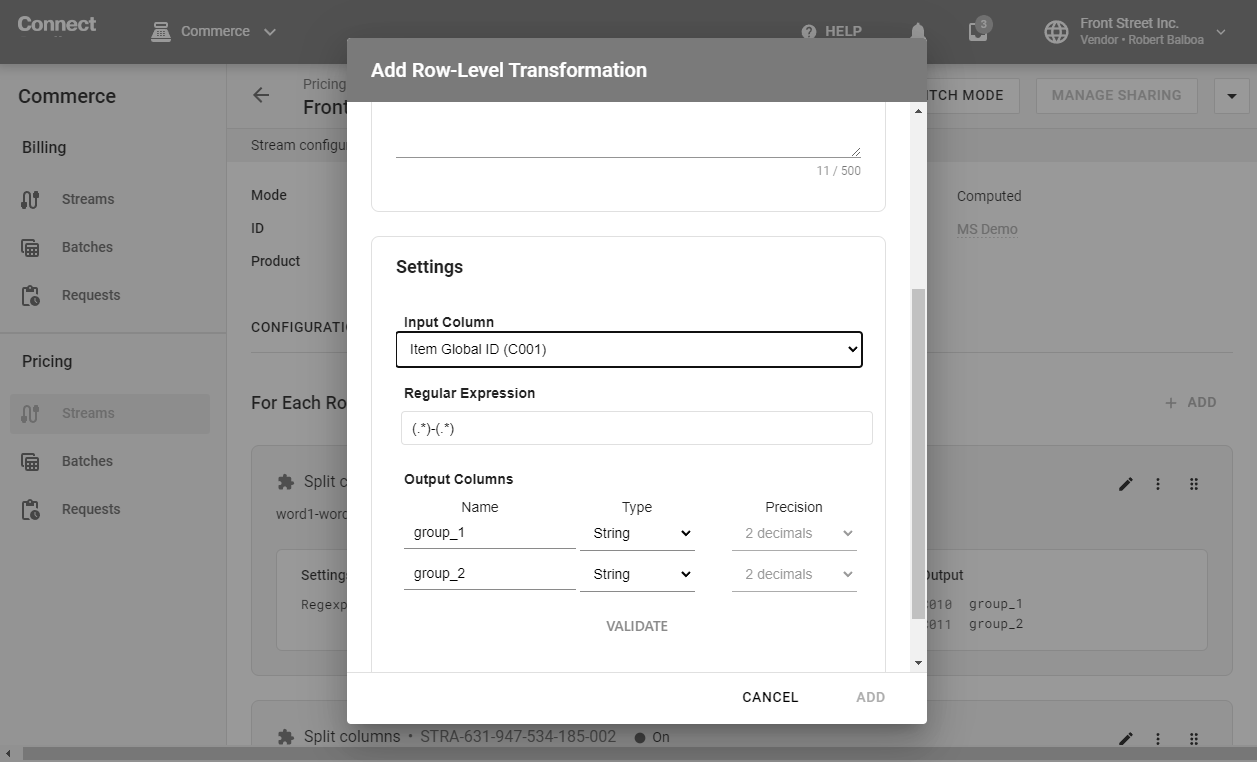Open Precision dropdown for group_2
The height and width of the screenshot is (762, 1257).
794,574
